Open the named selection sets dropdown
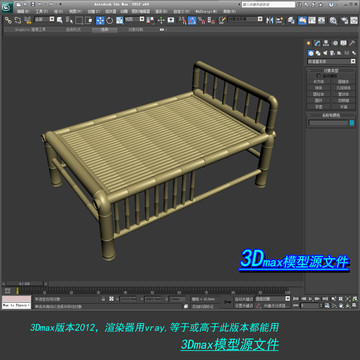The image size is (360, 360). 245,19
